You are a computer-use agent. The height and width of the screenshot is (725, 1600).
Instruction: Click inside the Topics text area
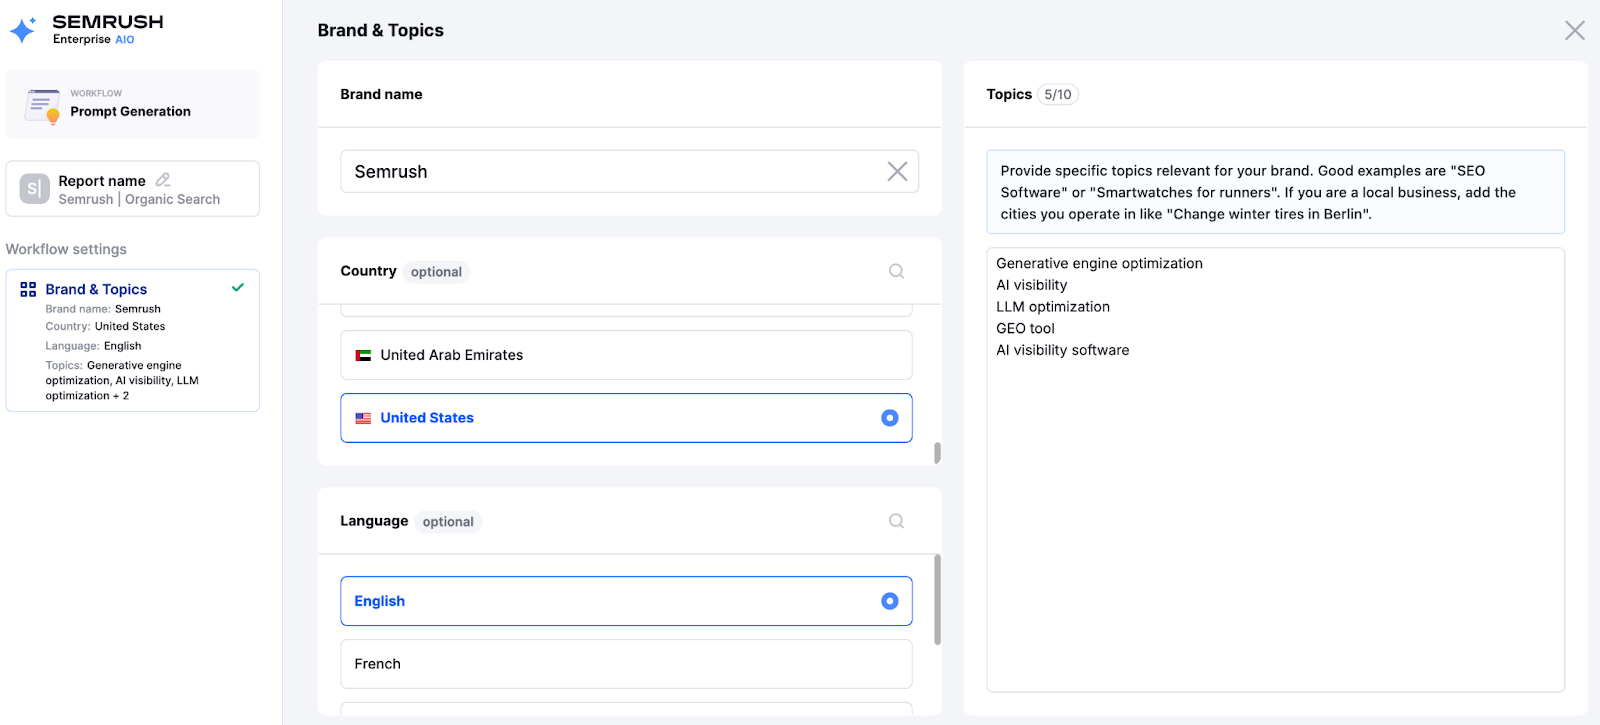pos(1275,500)
